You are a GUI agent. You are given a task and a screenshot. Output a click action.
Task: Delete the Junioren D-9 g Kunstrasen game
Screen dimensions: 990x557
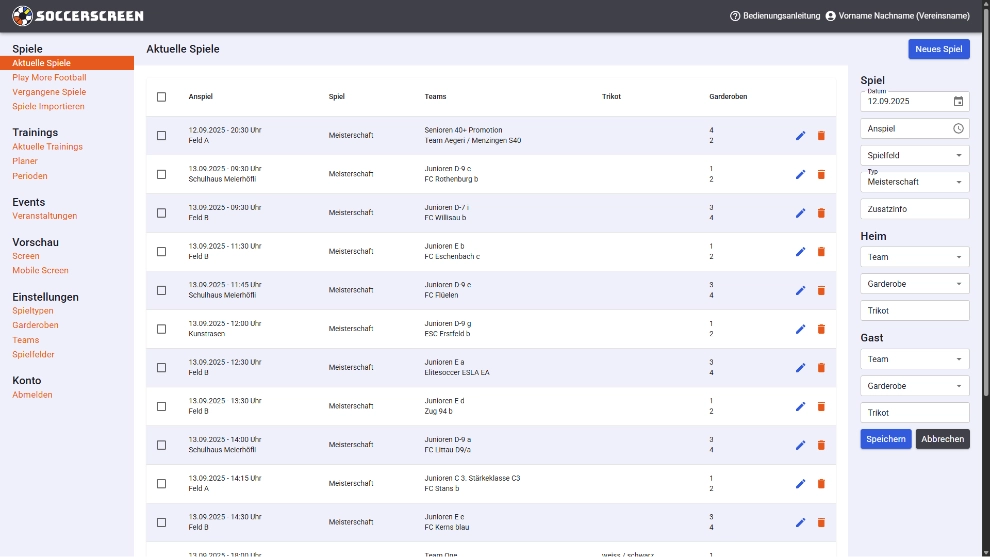tap(821, 329)
